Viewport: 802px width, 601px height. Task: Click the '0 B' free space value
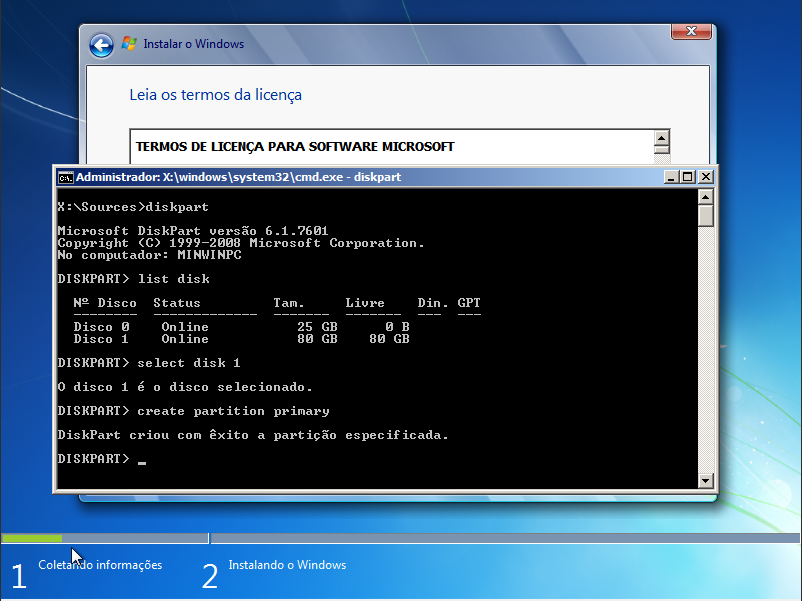click(397, 327)
